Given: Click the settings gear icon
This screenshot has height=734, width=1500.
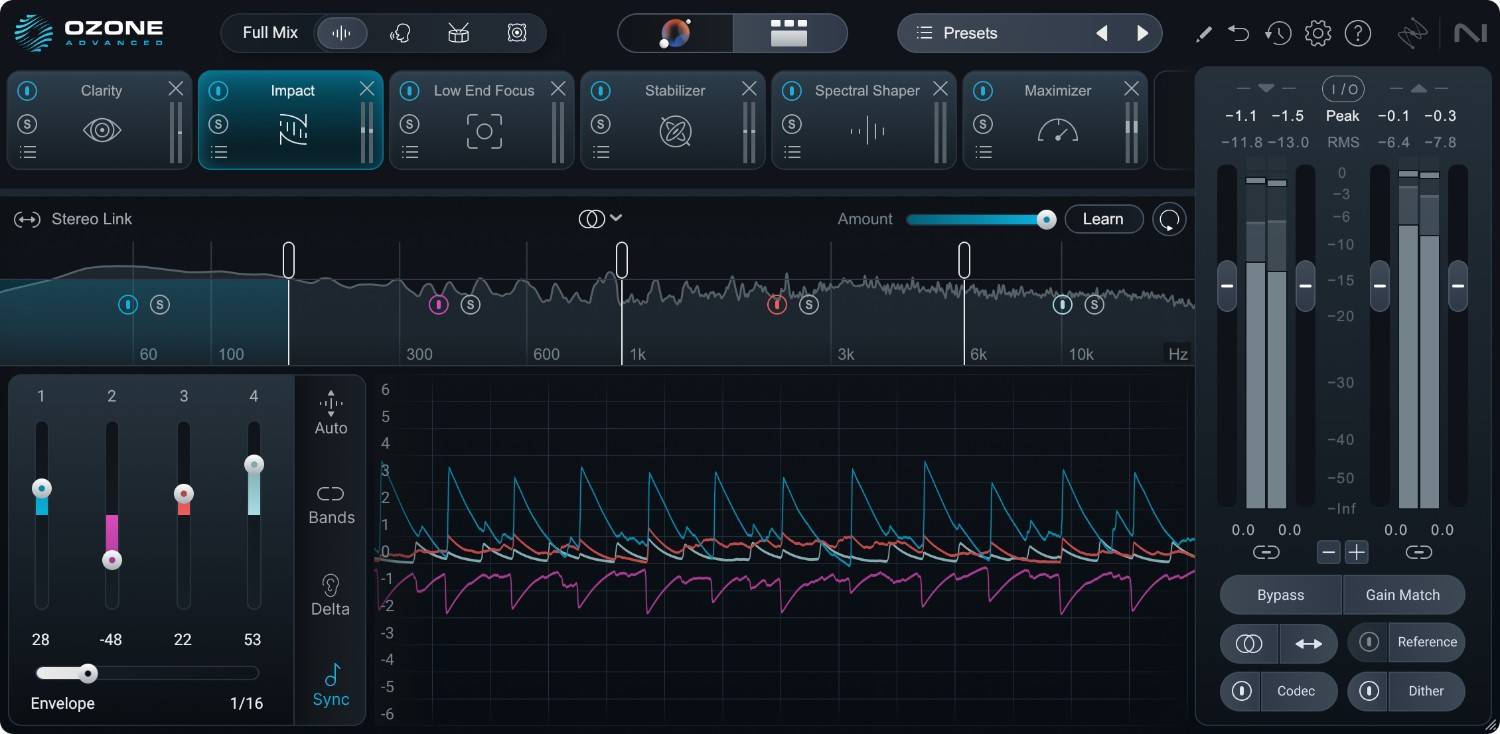Looking at the screenshot, I should pyautogui.click(x=1318, y=33).
